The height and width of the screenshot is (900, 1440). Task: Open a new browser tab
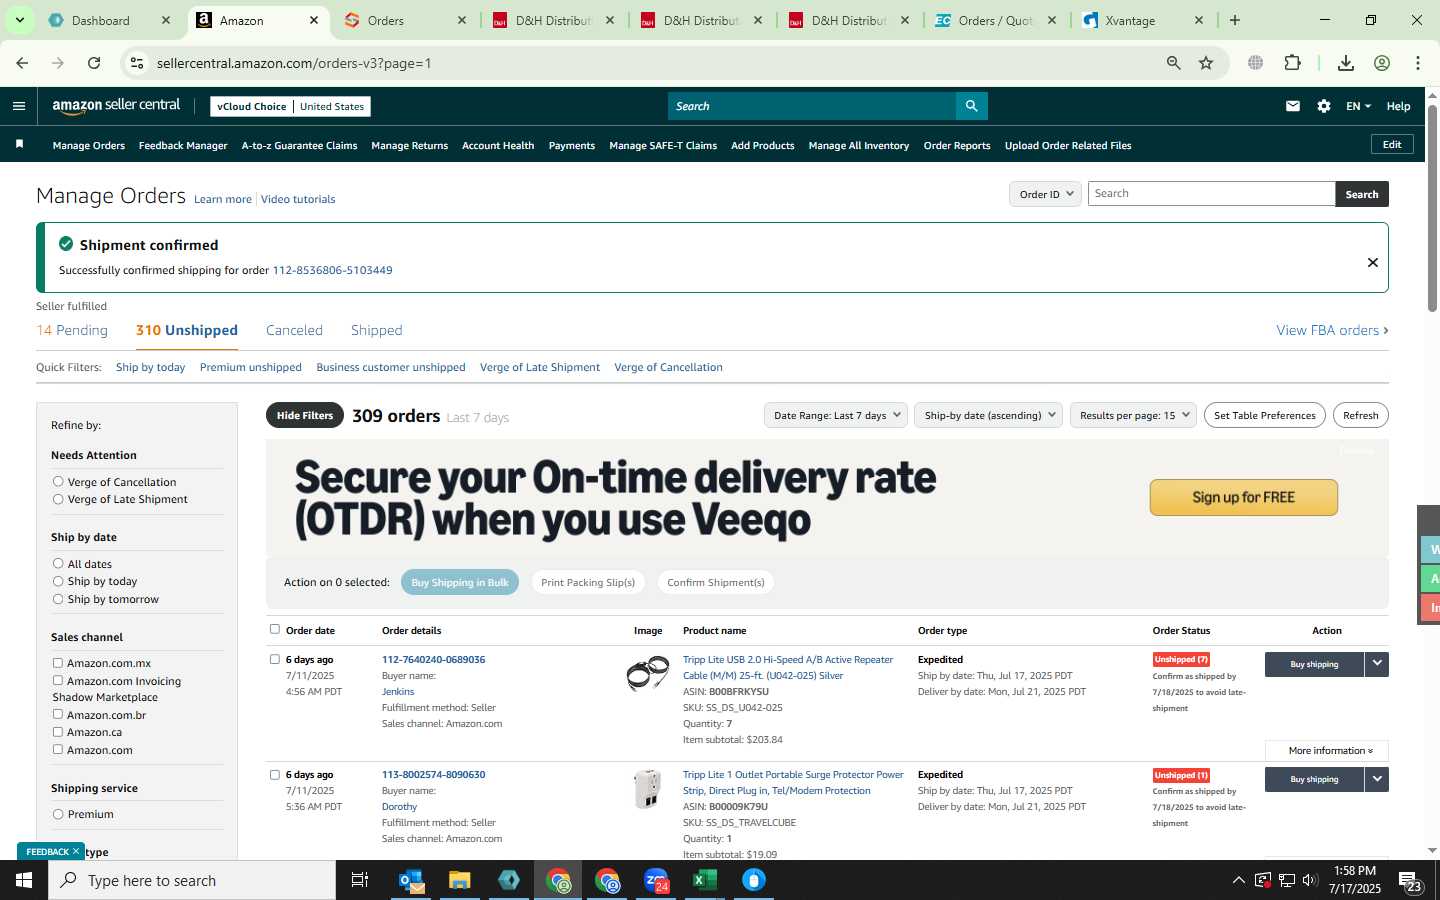coord(1235,20)
